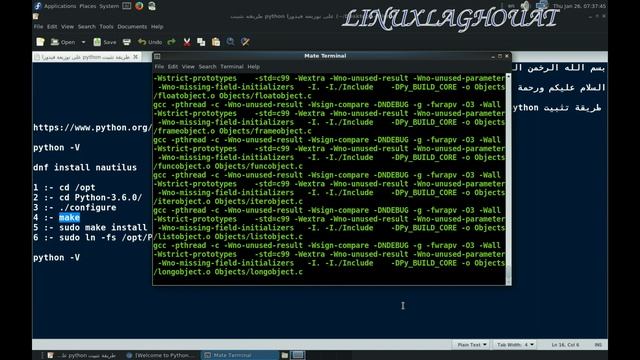Launch terminal from top panel icon
Image resolution: width=640 pixels, height=360 pixels.
[127, 6]
